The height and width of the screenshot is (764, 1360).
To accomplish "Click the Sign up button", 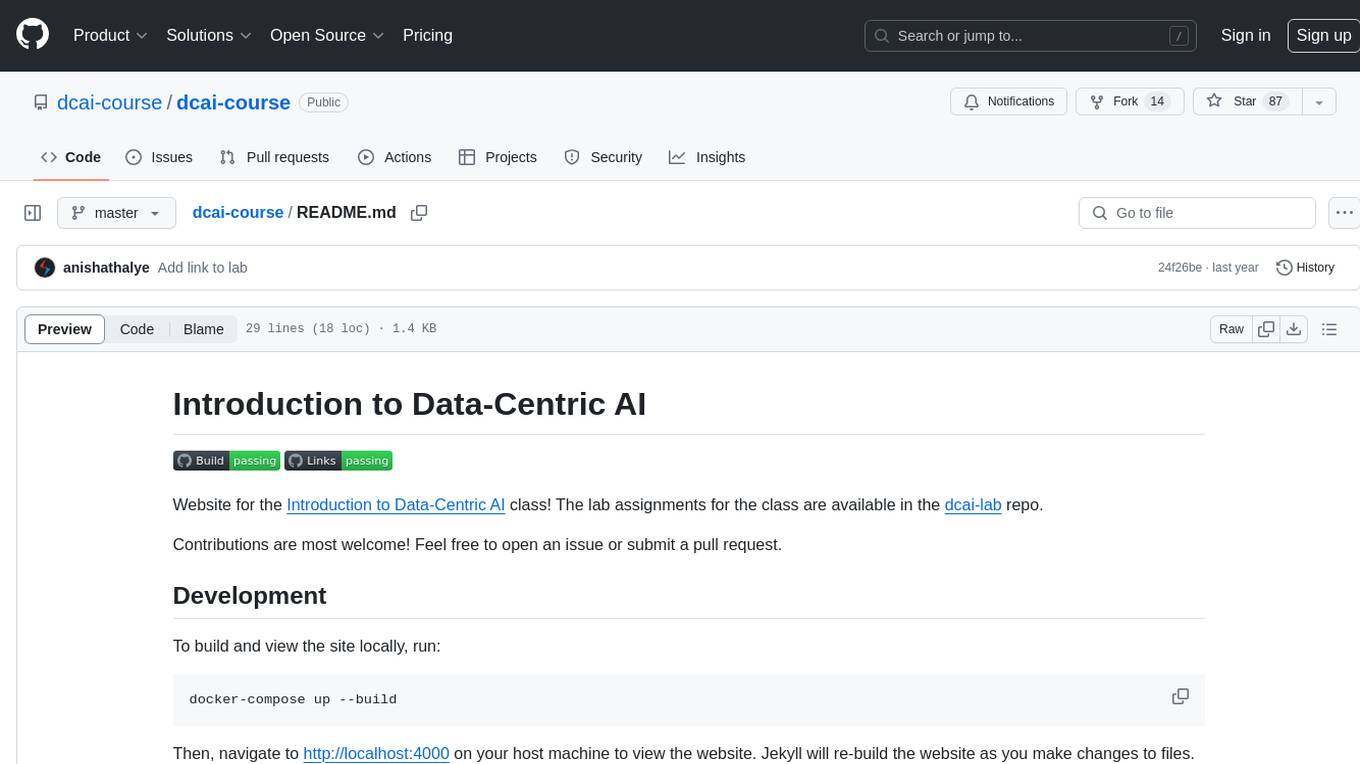I will click(1323, 35).
